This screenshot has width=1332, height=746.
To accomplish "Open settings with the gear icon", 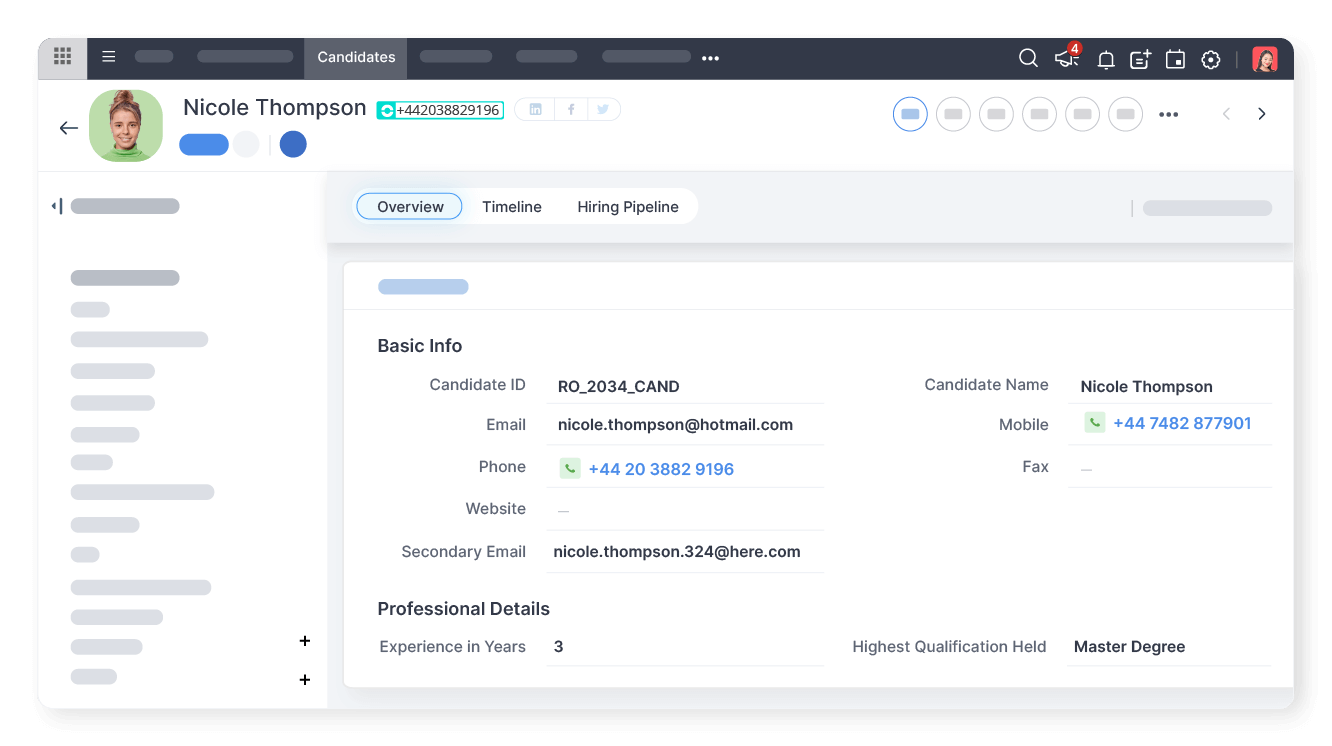I will tap(1210, 59).
